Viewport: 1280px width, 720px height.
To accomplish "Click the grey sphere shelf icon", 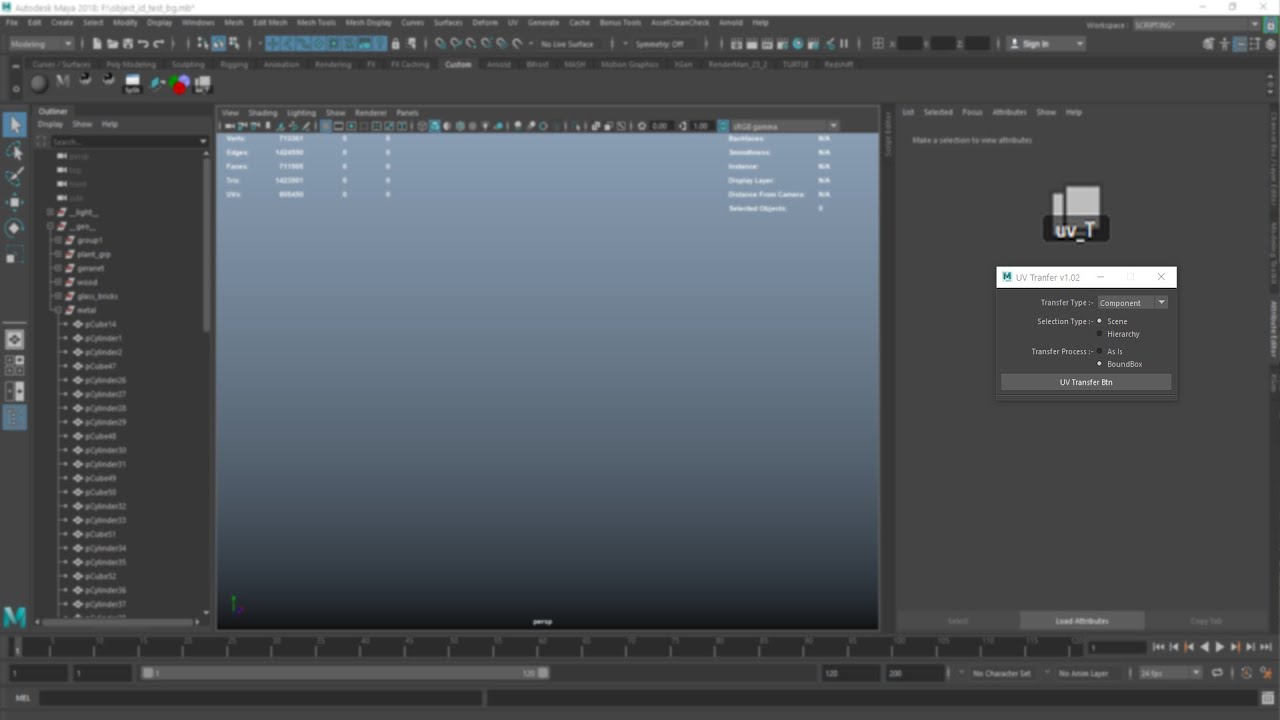I will [39, 85].
